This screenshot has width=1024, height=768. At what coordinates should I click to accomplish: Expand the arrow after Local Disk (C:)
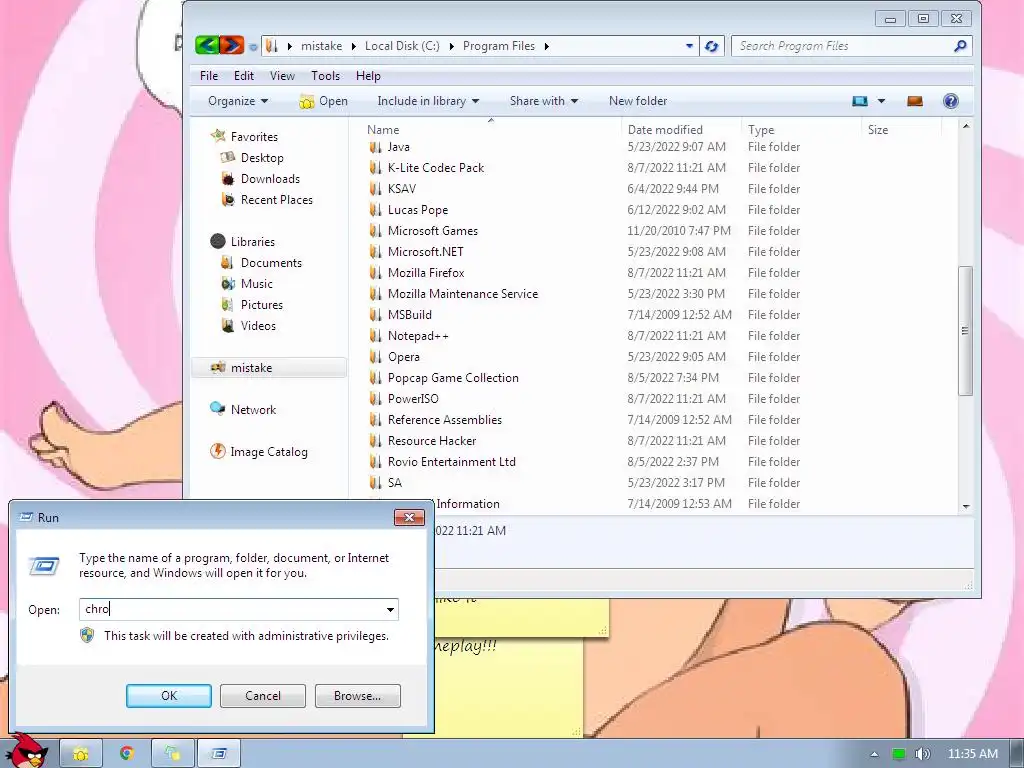(451, 46)
